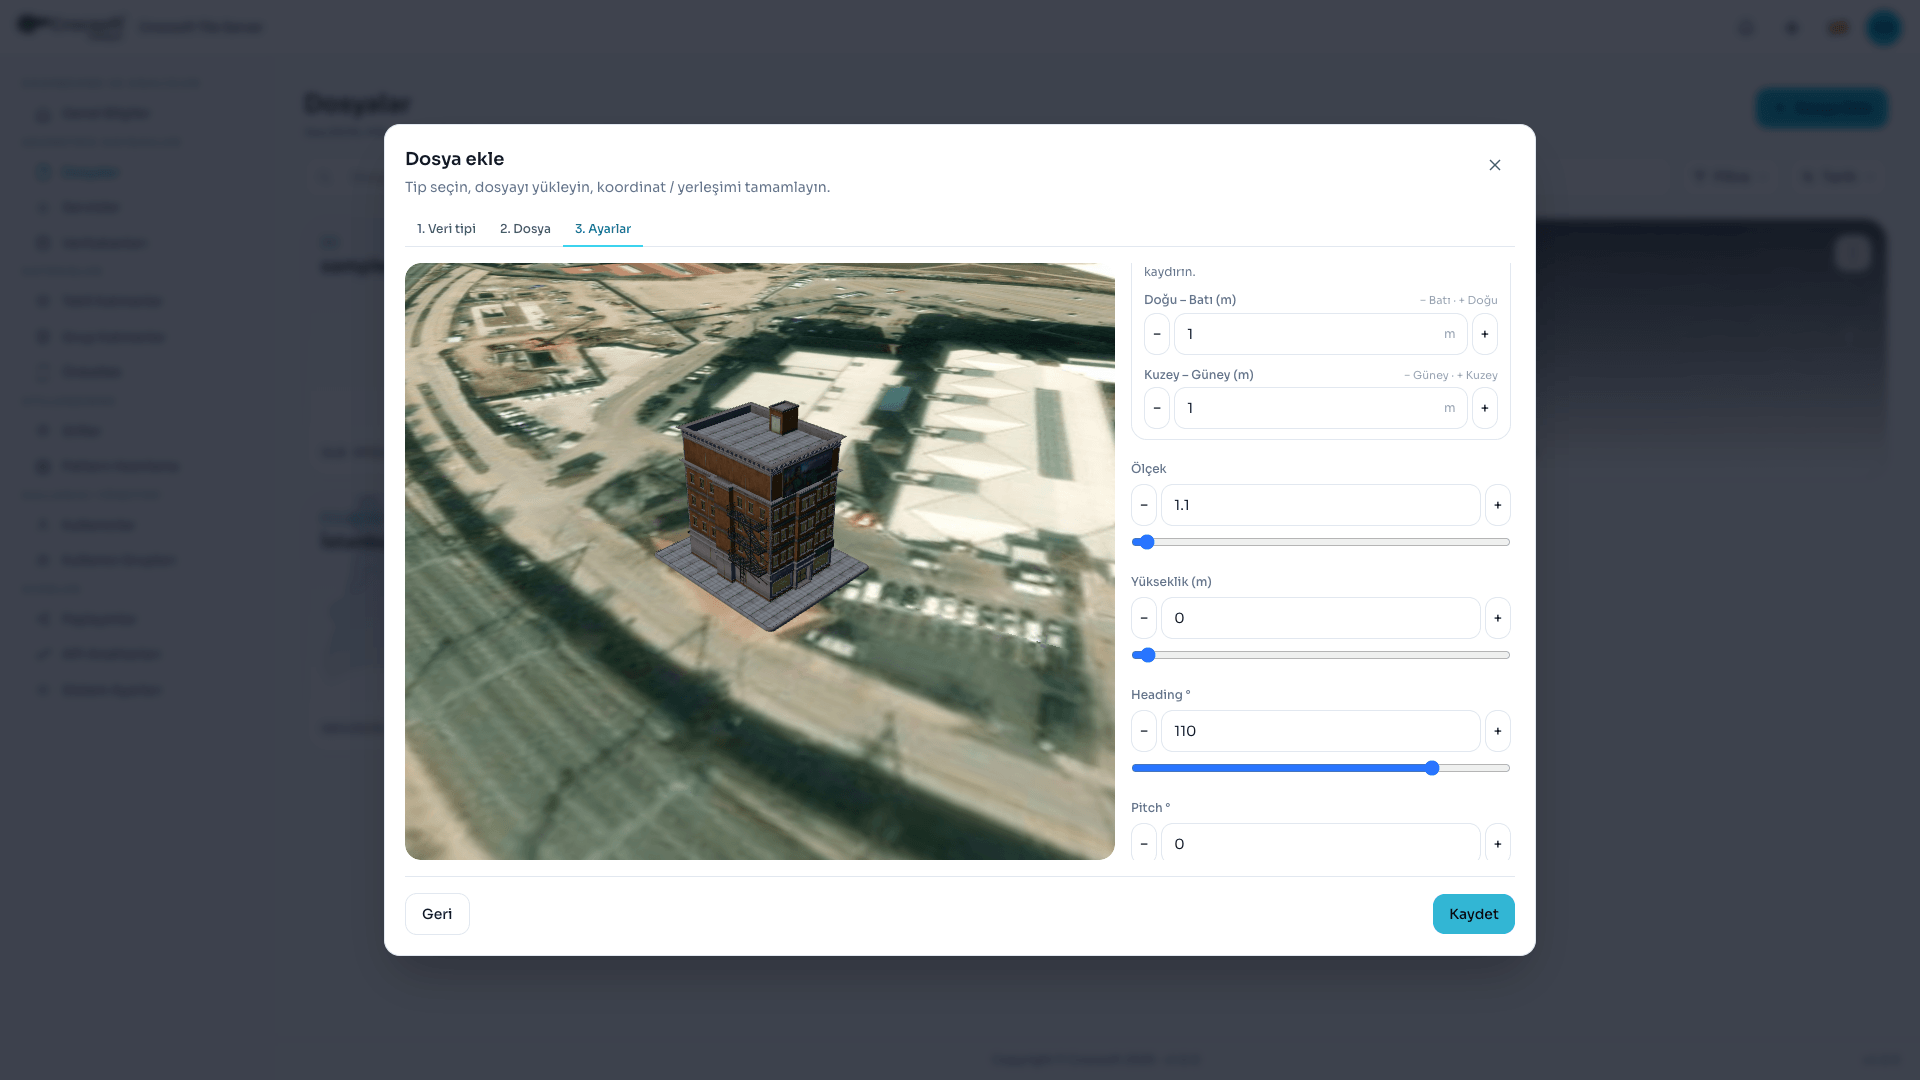Viewport: 1920px width, 1080px height.
Task: Select the 3. Ayarlar tab
Action: pos(603,229)
